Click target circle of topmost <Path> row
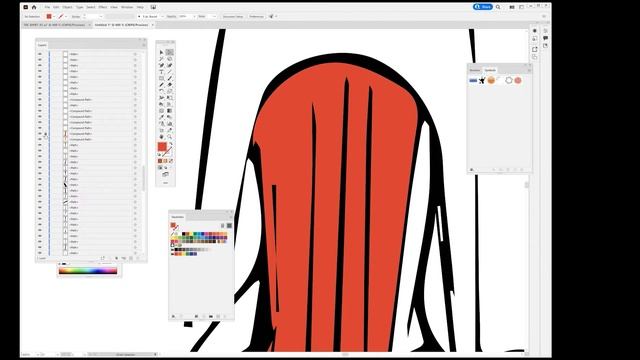The width and height of the screenshot is (640, 360). [136, 54]
